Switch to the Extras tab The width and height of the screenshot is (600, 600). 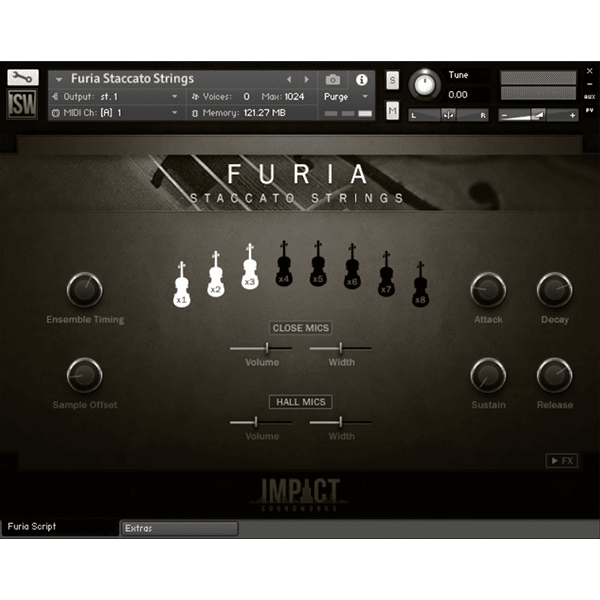pyautogui.click(x=179, y=528)
